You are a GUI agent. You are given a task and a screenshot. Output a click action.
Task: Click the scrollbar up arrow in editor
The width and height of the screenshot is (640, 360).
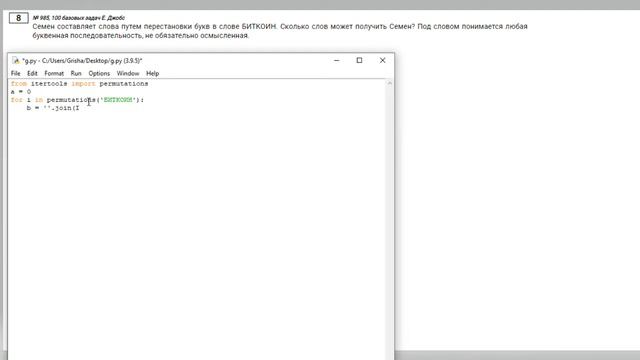(x=390, y=83)
